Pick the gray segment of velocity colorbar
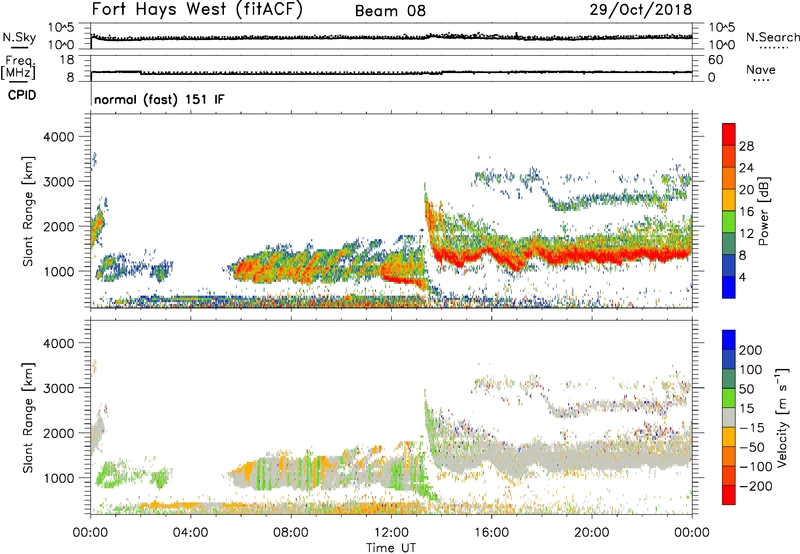The image size is (800, 554). (729, 417)
